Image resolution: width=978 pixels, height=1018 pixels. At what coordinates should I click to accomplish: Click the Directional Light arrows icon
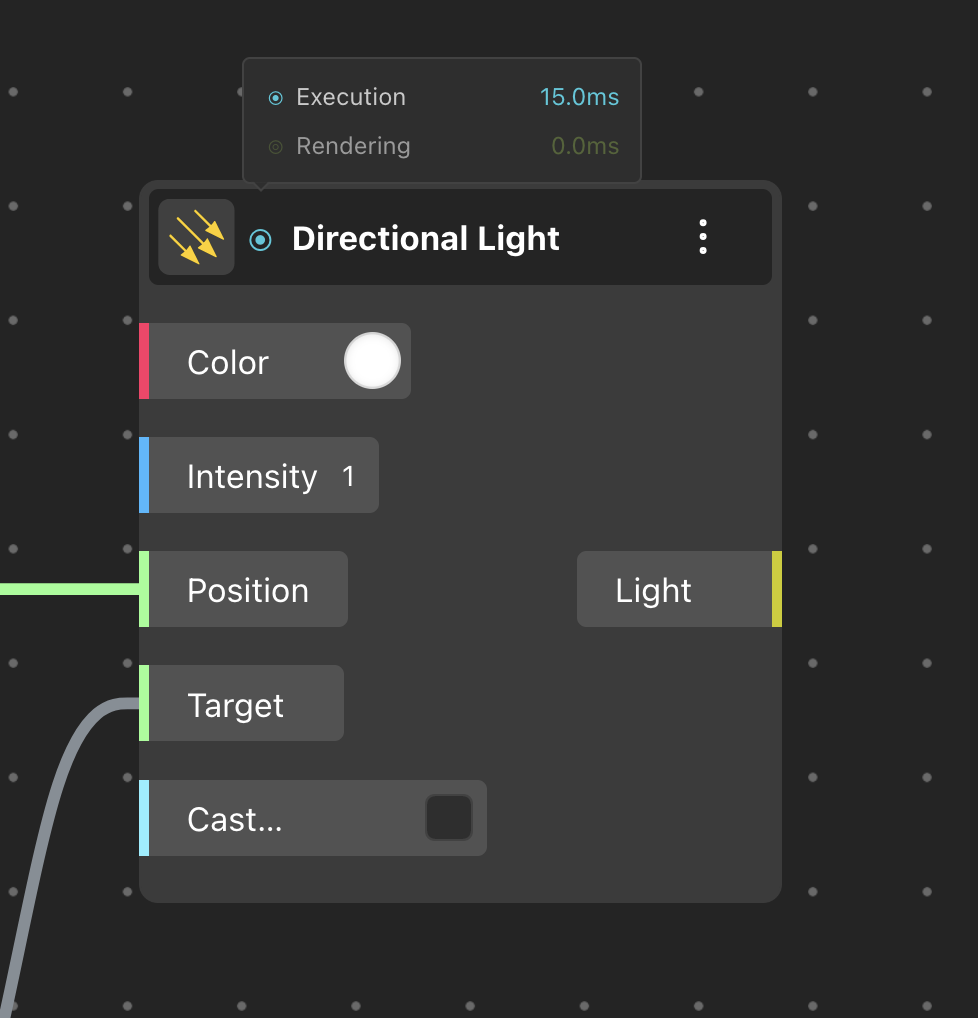[x=196, y=237]
